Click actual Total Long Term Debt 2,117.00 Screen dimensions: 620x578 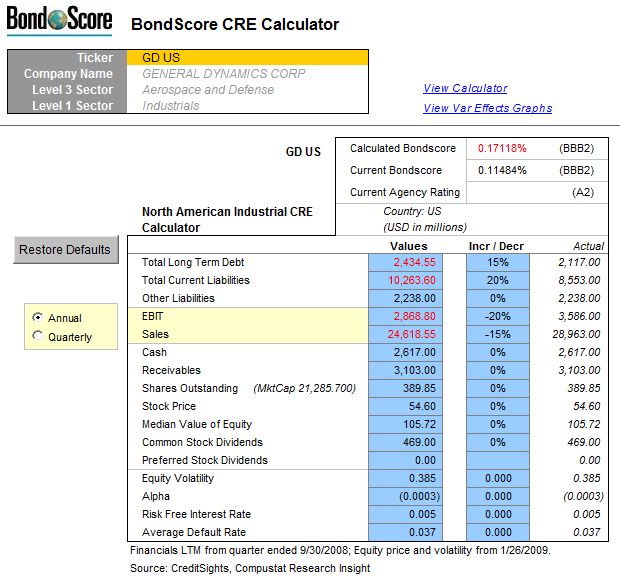point(579,262)
